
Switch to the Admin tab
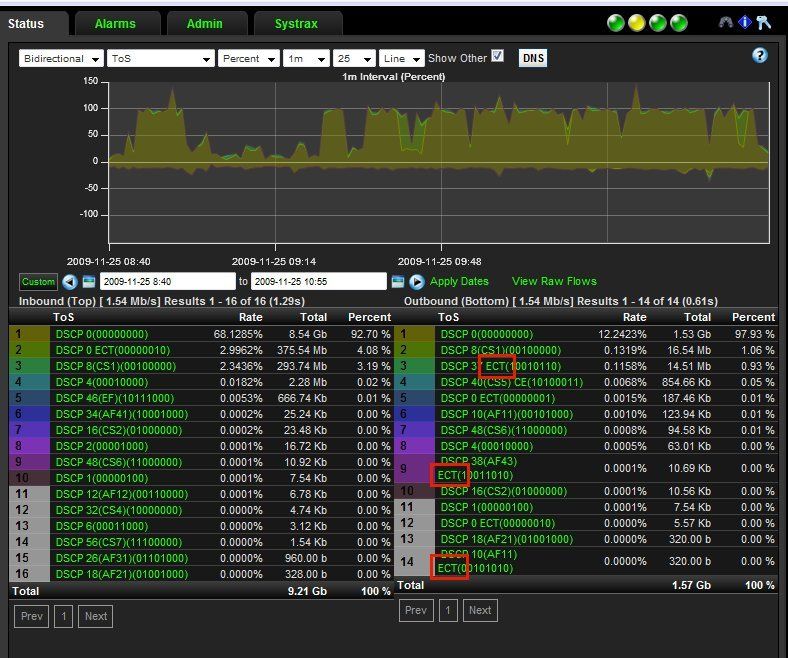tap(205, 24)
